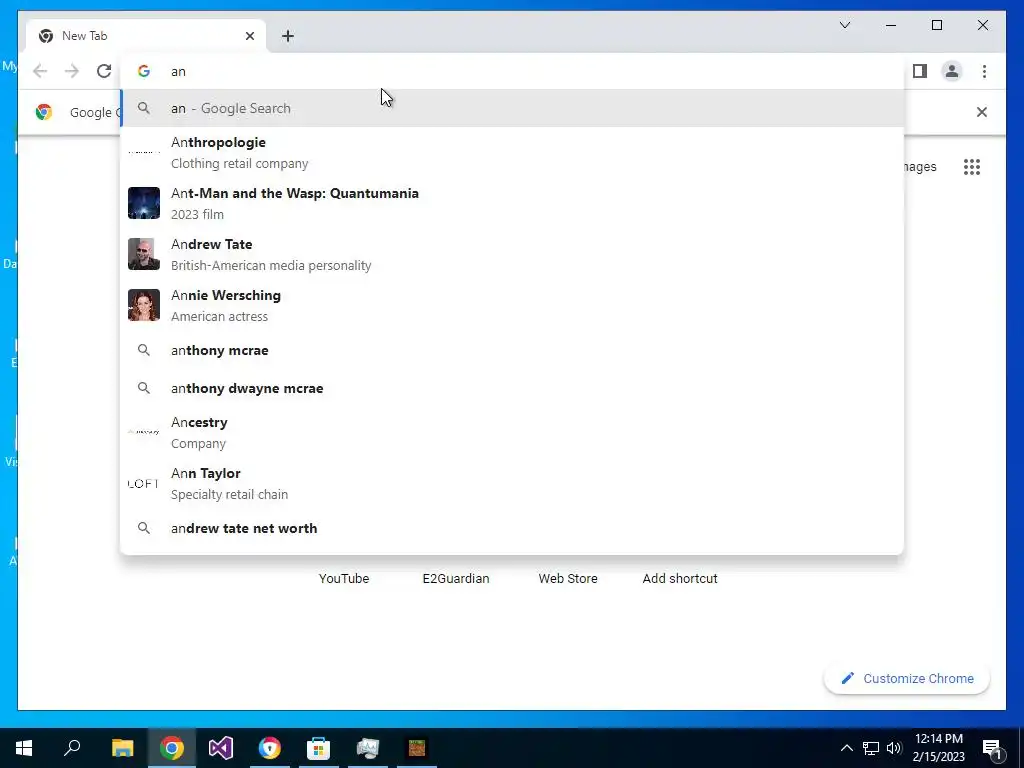Pick 'anthony dwayne mcrae' suggestion
The image size is (1024, 768).
[512, 389]
